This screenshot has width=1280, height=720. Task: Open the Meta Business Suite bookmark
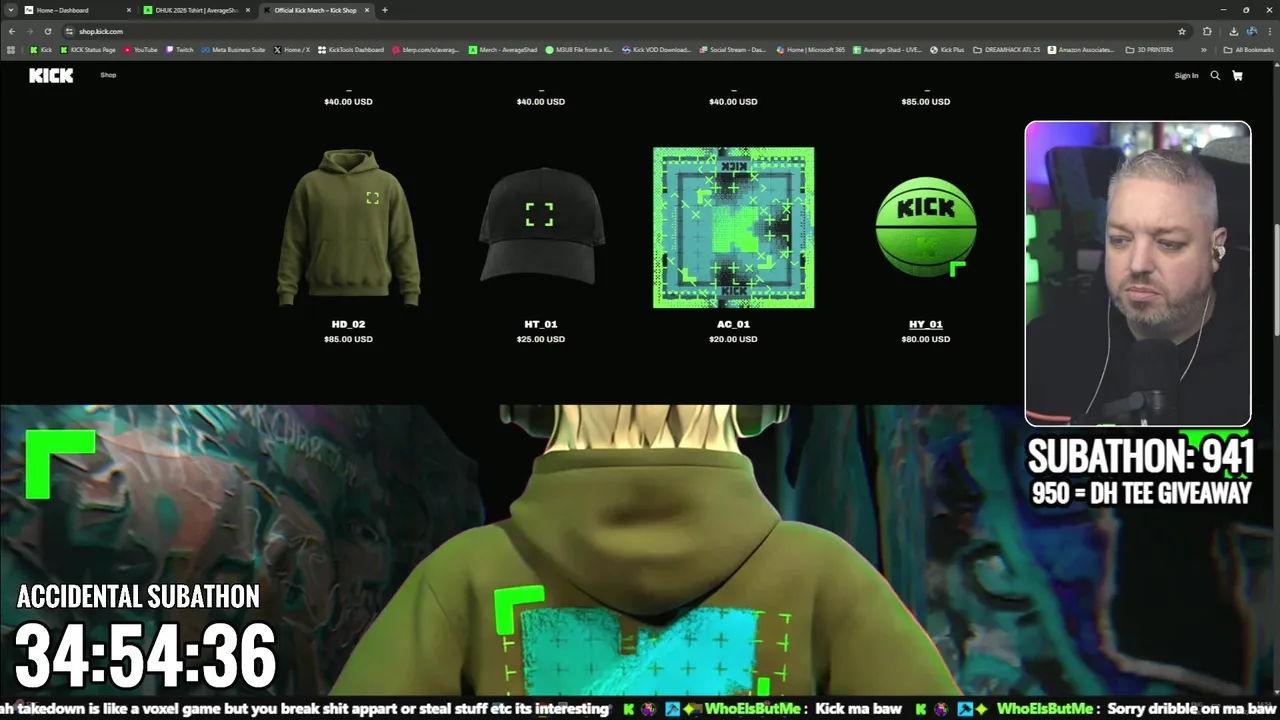(233, 49)
